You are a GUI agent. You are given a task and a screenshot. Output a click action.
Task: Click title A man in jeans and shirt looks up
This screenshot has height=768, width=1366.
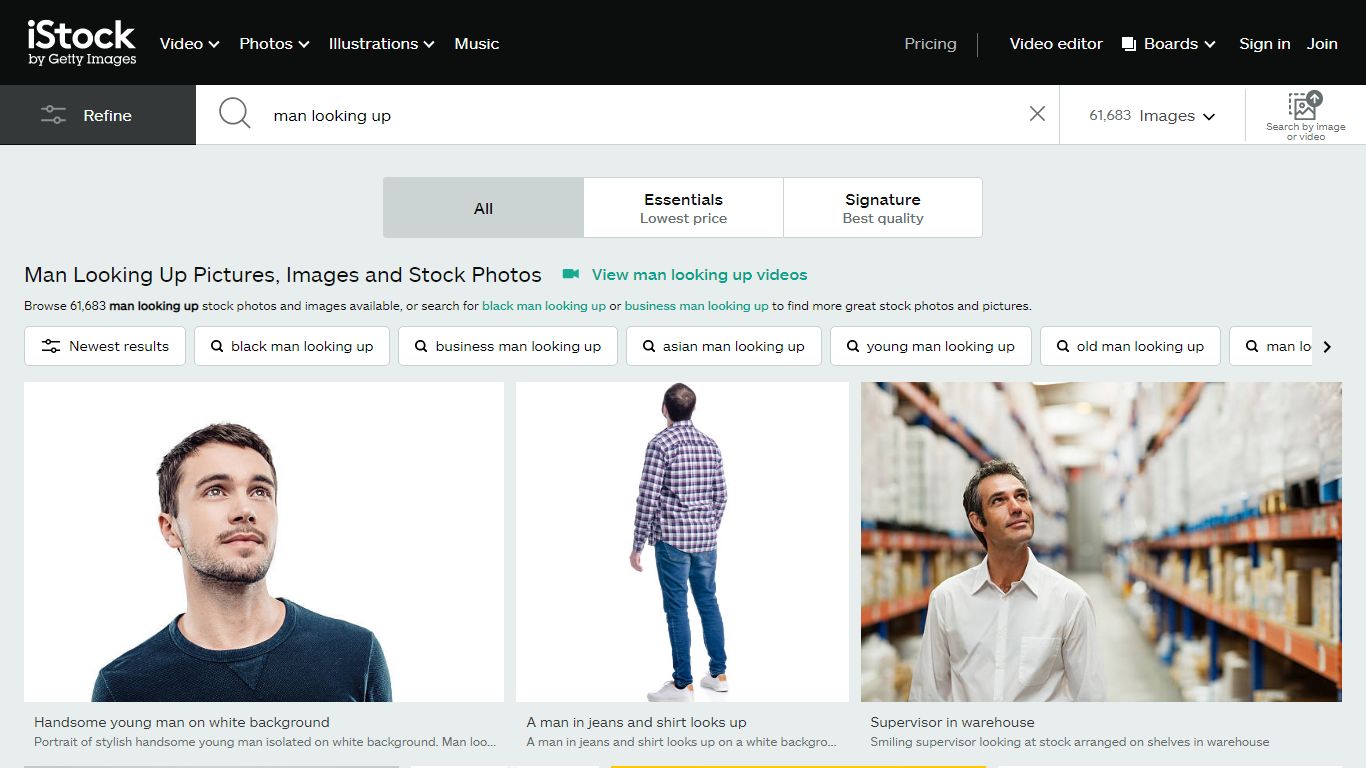tap(636, 722)
